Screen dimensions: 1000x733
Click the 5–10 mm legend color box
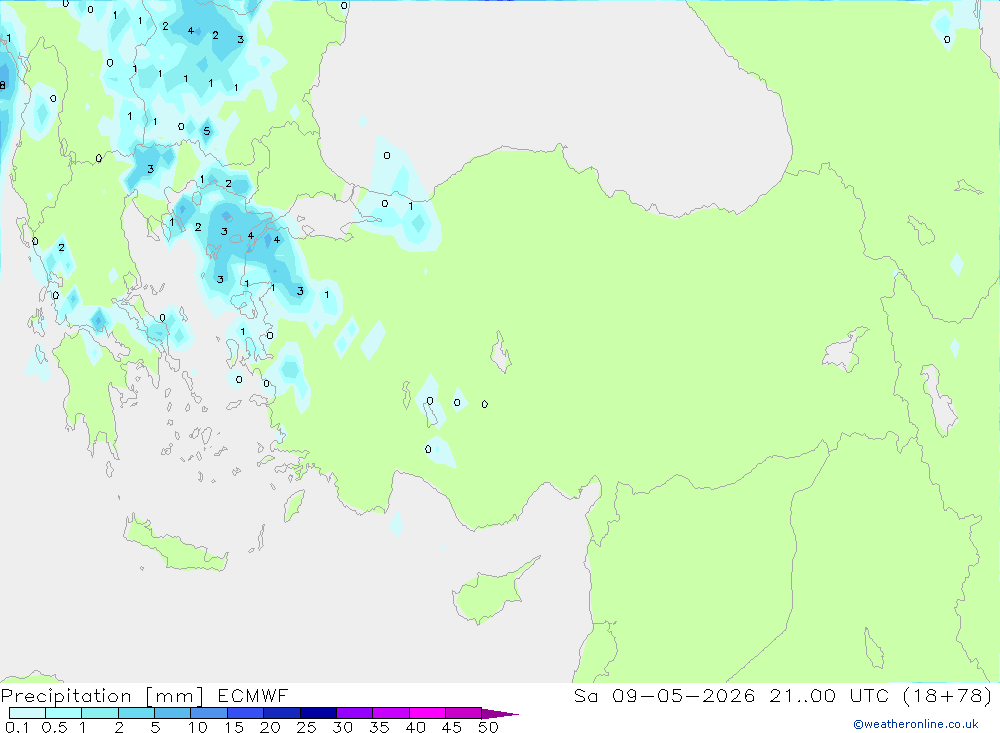pos(173,713)
